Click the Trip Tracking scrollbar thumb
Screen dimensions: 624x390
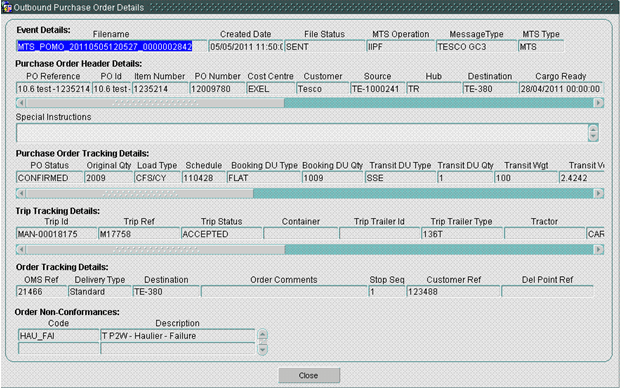tap(156, 250)
